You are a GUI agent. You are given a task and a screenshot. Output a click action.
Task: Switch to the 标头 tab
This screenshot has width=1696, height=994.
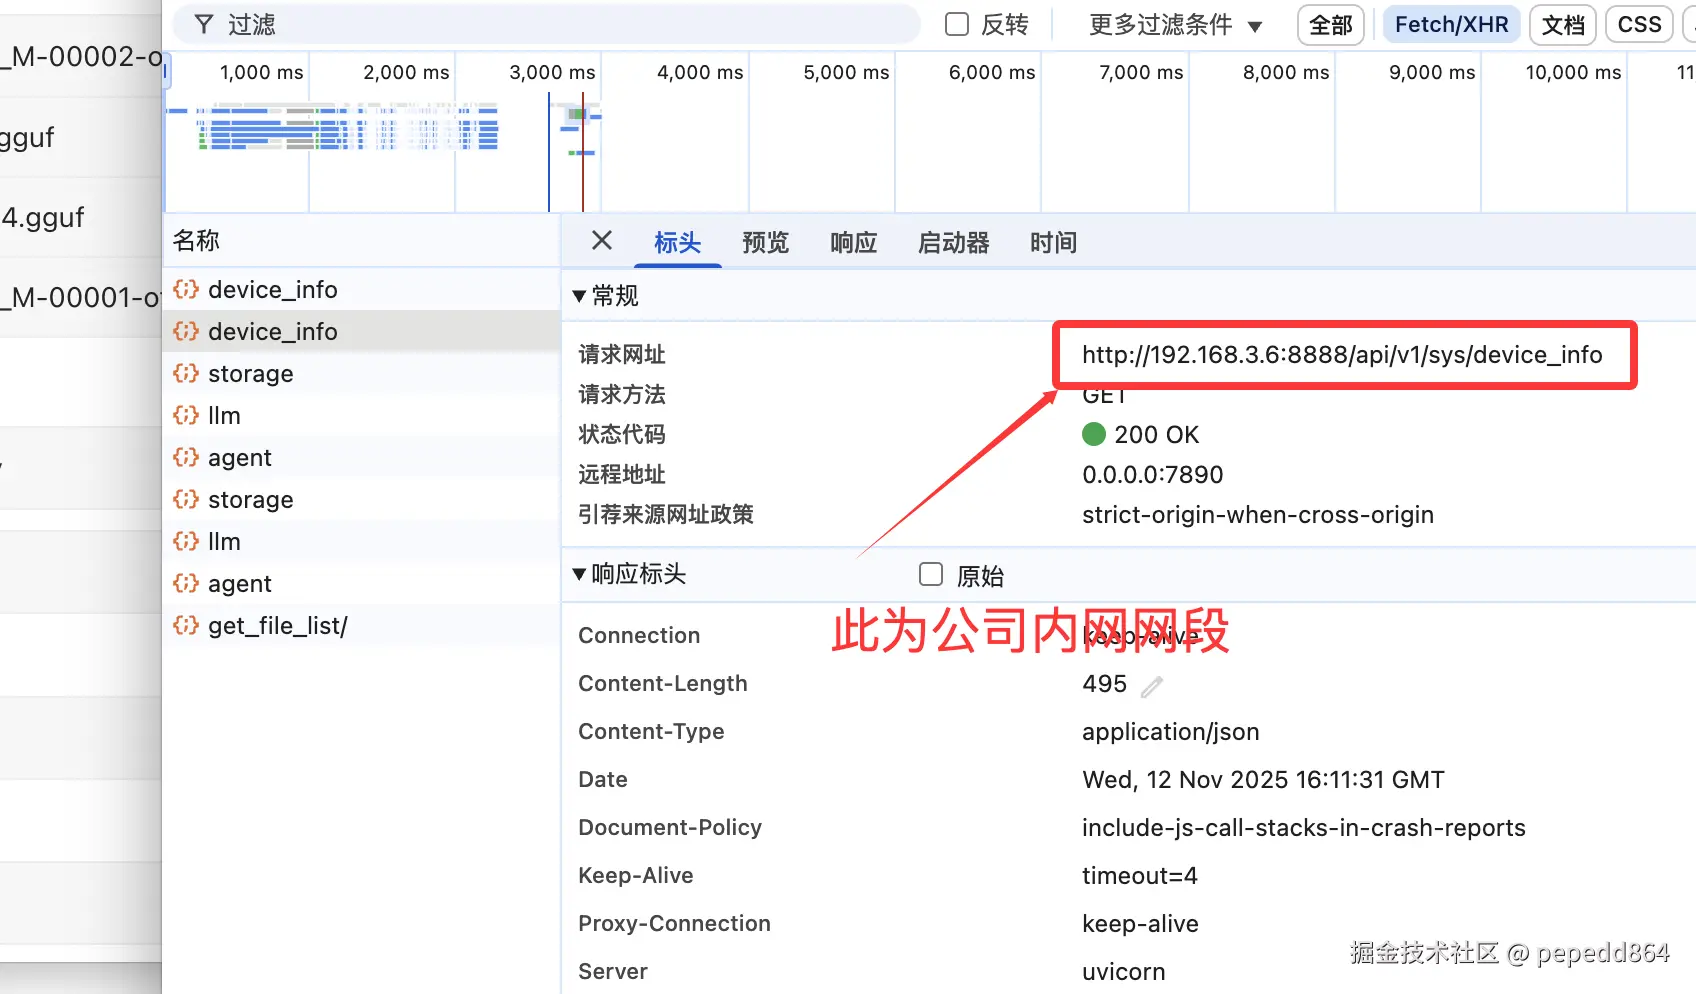pos(678,243)
